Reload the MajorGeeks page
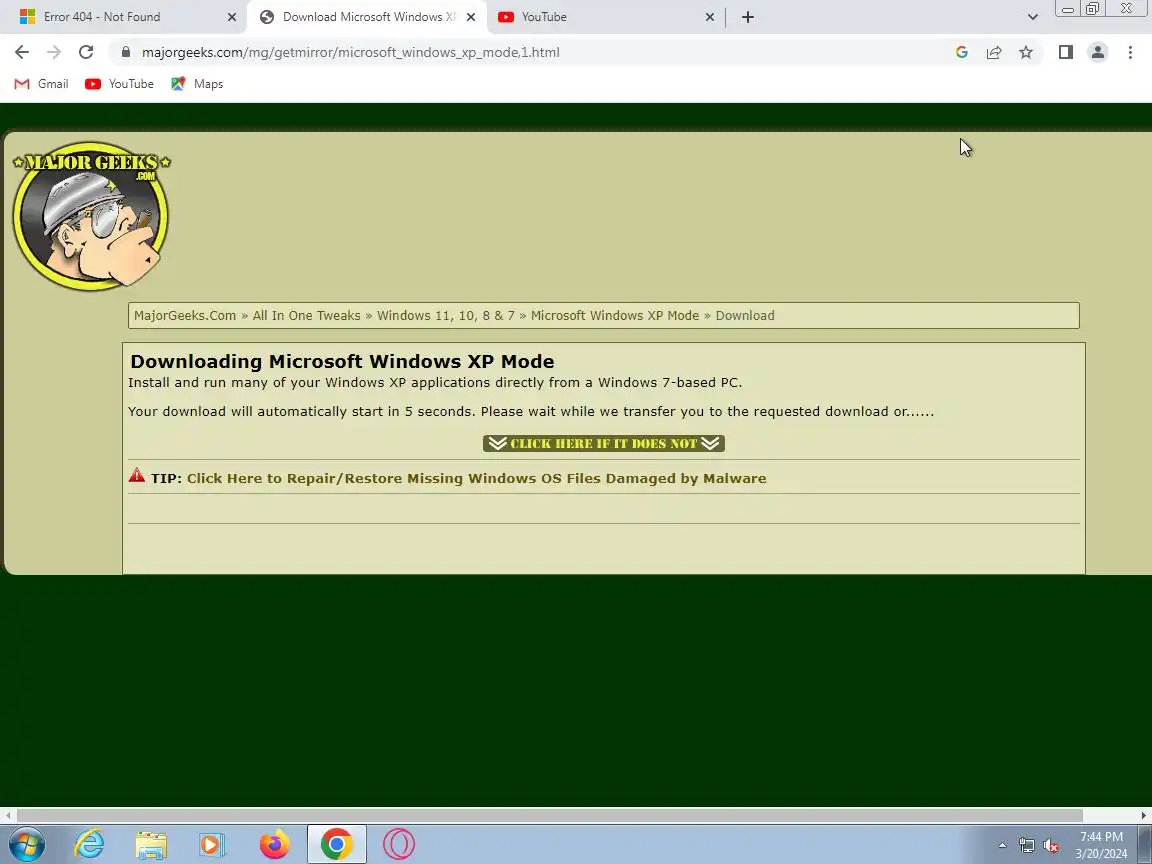 tap(86, 52)
